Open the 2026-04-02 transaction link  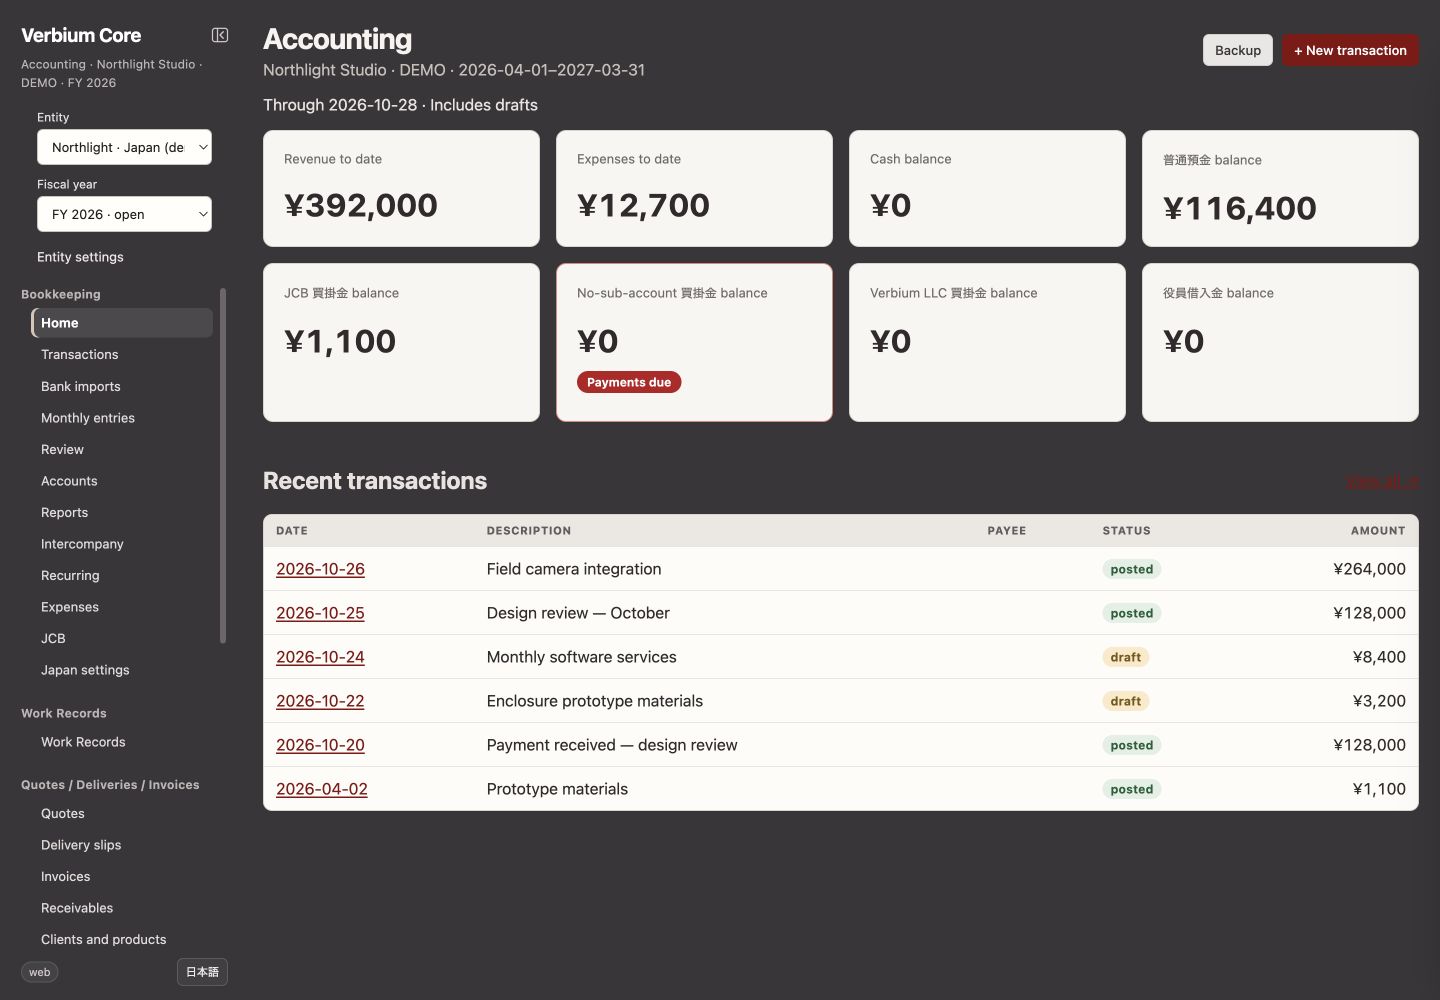point(322,789)
